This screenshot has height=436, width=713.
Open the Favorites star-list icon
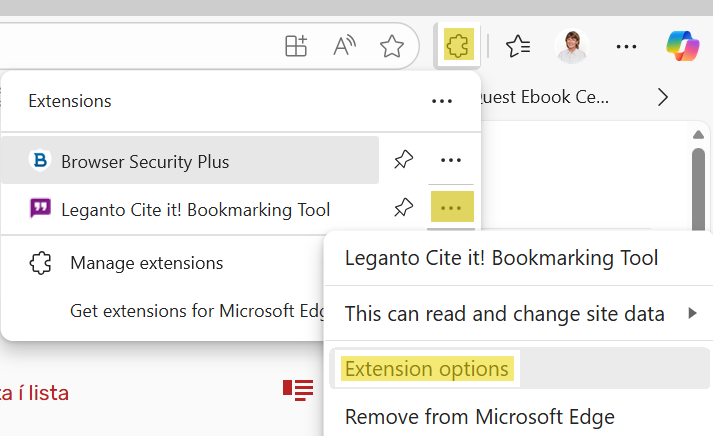[518, 46]
